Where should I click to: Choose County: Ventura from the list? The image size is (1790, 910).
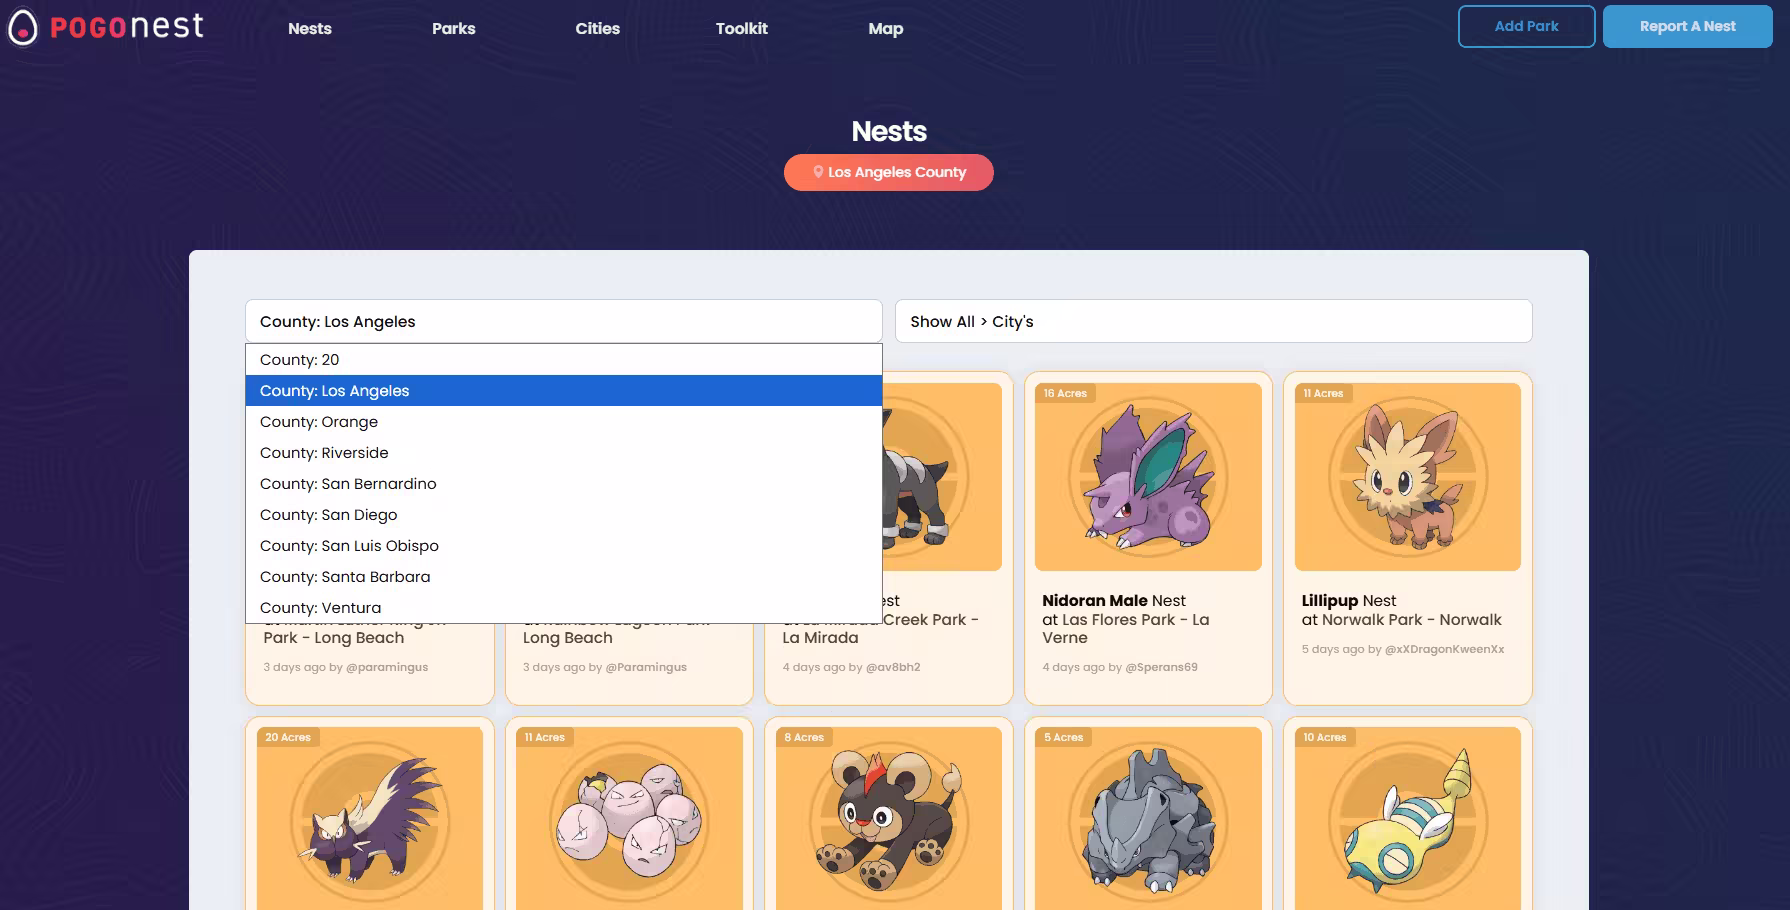point(320,607)
